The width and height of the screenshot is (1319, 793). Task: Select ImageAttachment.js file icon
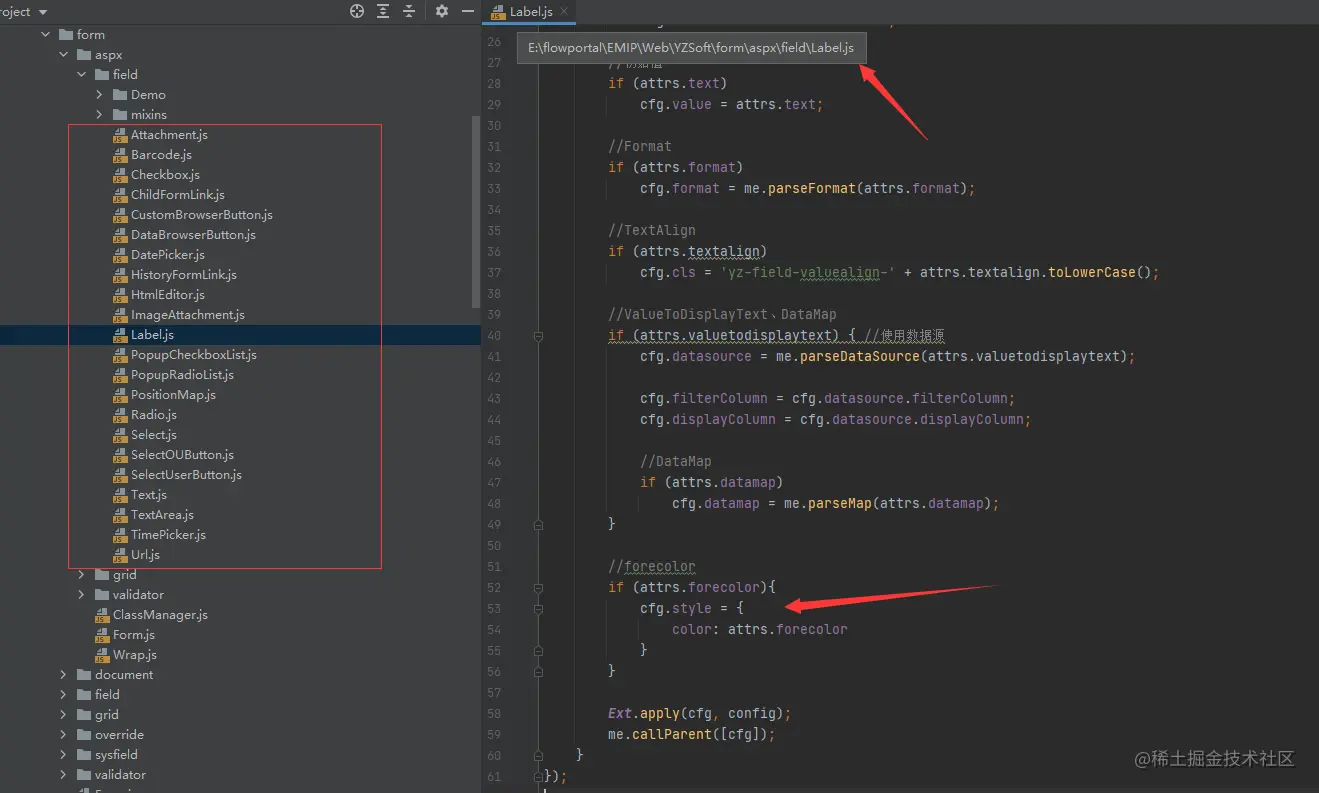coord(120,315)
